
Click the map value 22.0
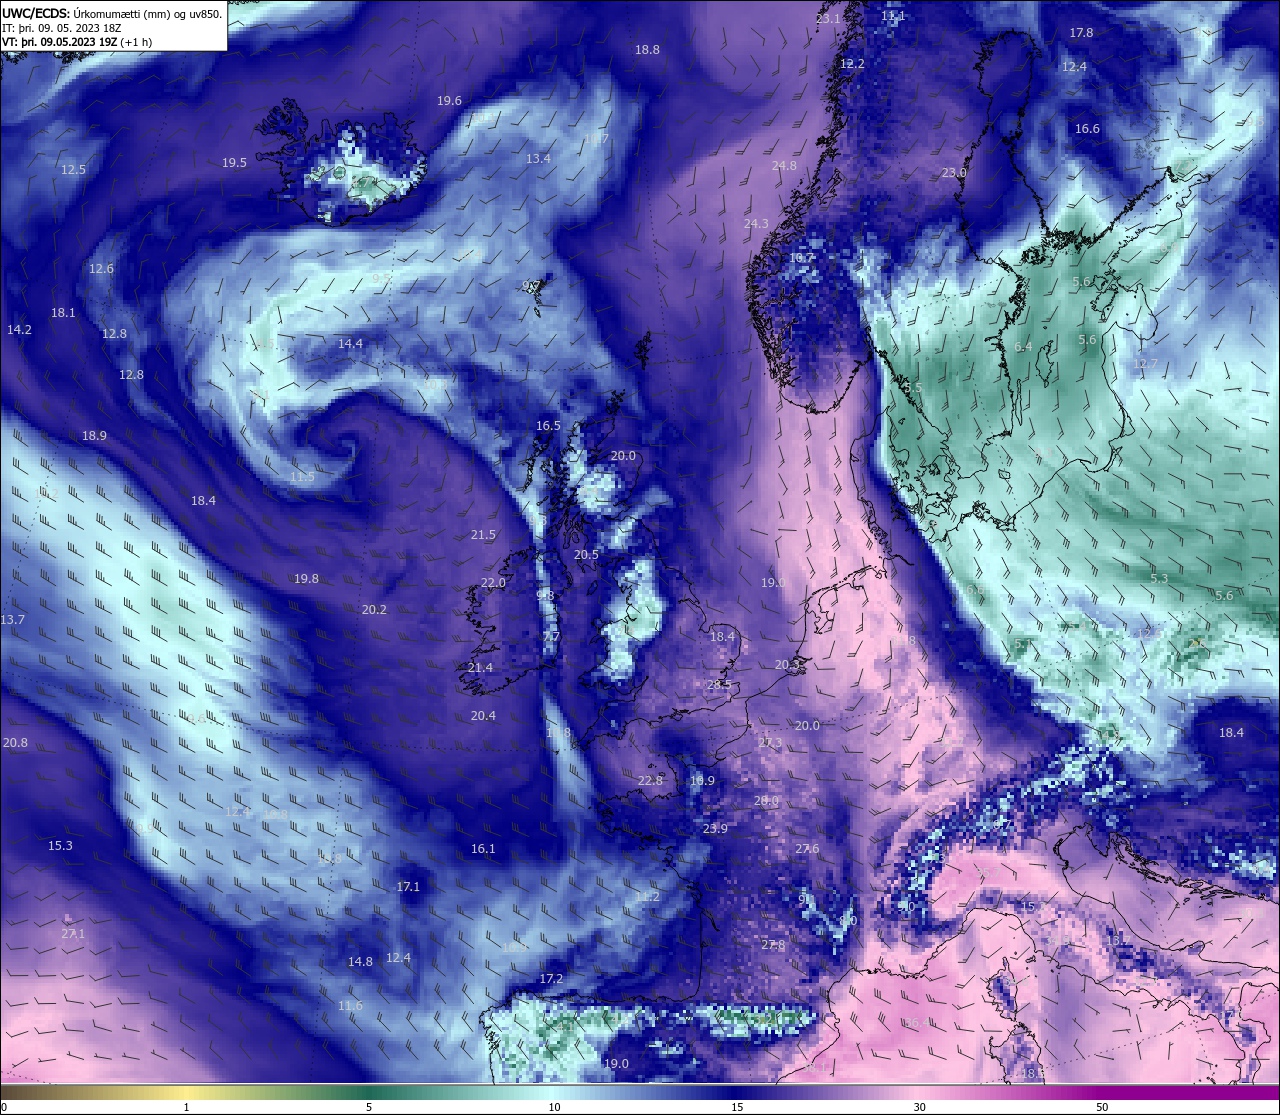tap(493, 583)
